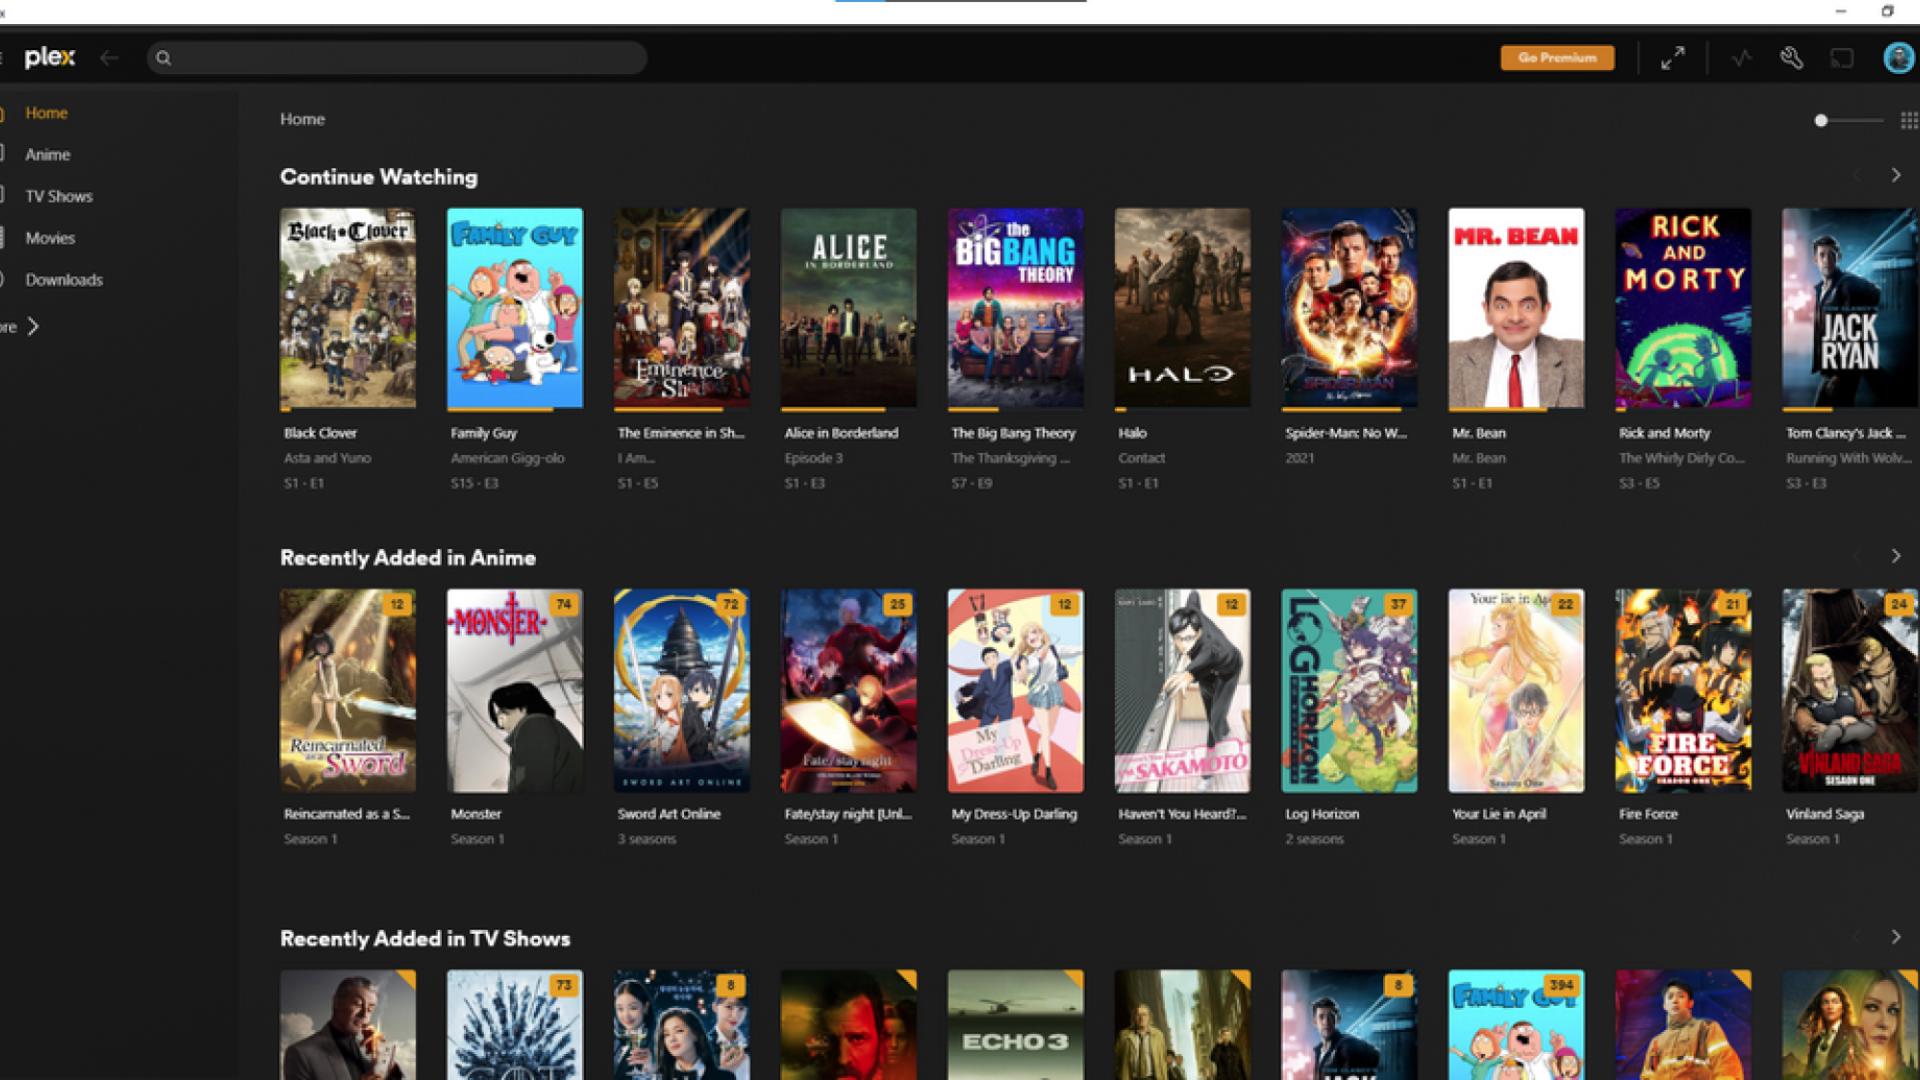
Task: Switch to grid view icon
Action: 1908,120
